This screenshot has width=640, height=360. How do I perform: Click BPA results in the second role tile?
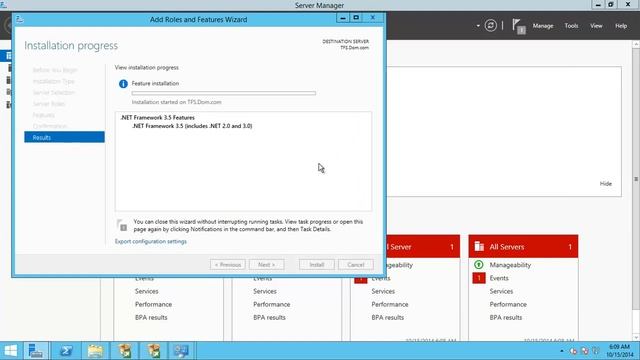point(269,318)
